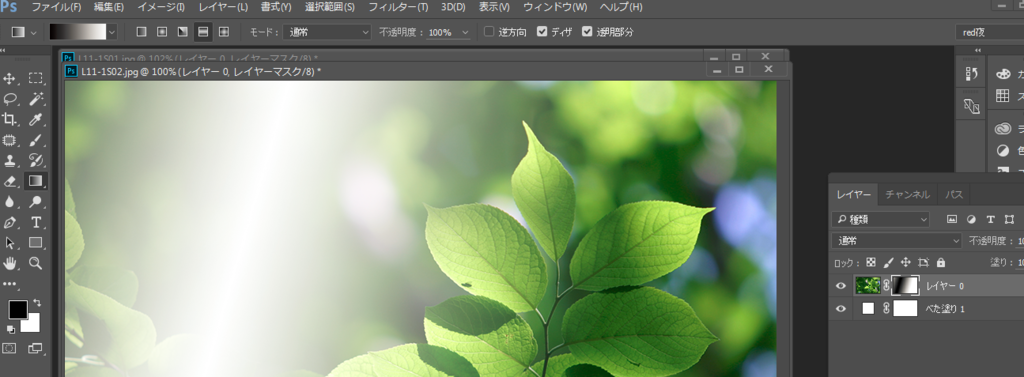Screen dimensions: 1024x377
Task: Select the Healing Brush patch tool
Action: click(10, 140)
